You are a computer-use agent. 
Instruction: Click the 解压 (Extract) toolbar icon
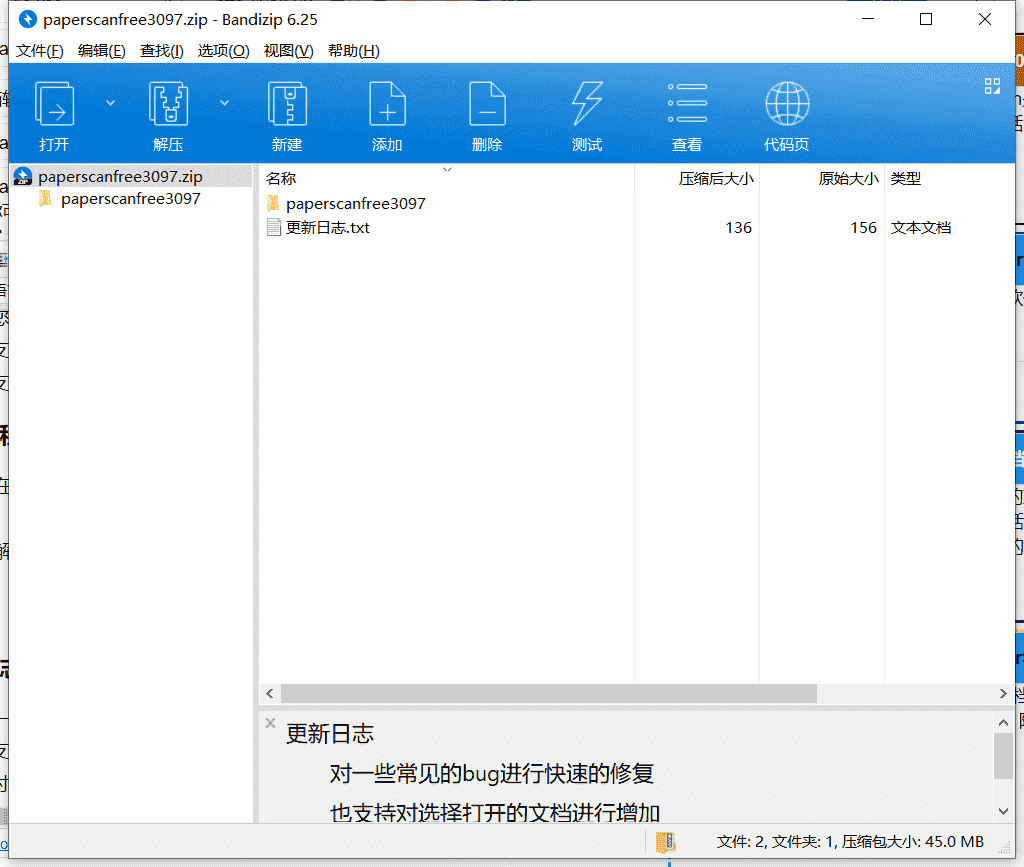[x=168, y=104]
